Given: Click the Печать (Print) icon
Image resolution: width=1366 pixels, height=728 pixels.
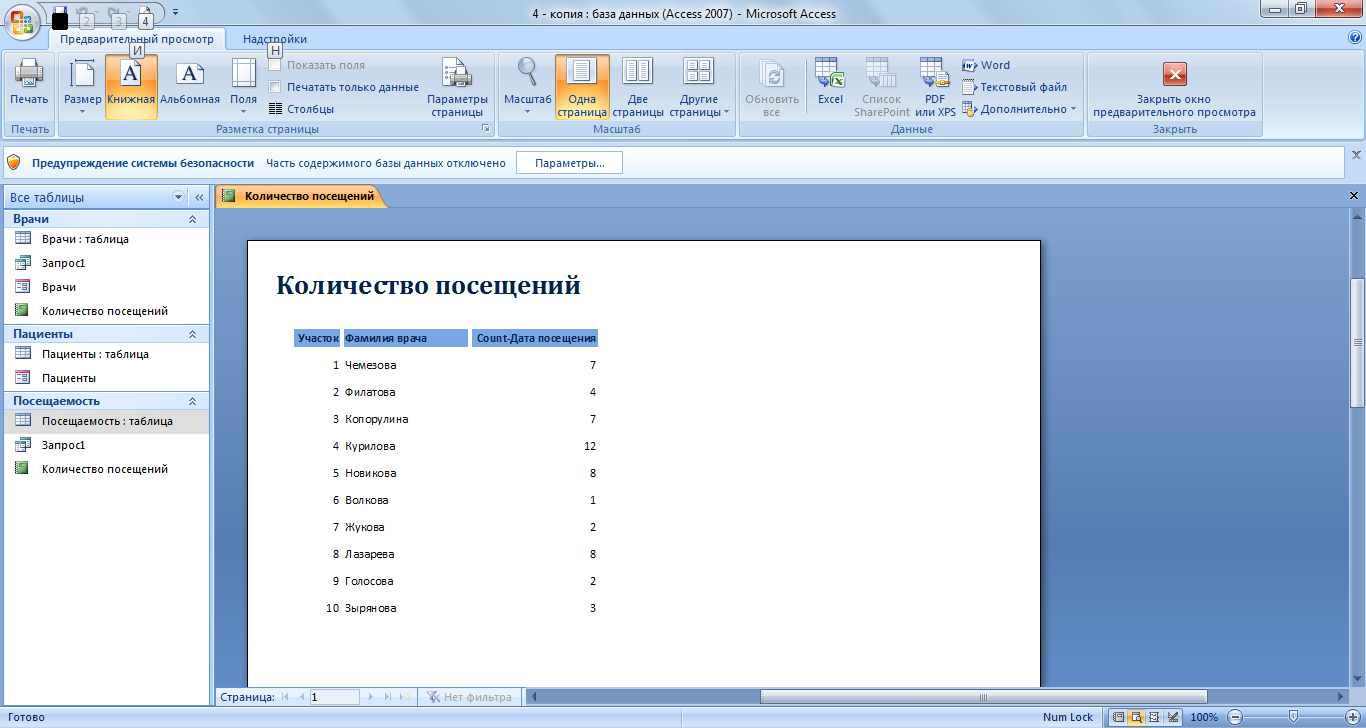Looking at the screenshot, I should [x=29, y=84].
